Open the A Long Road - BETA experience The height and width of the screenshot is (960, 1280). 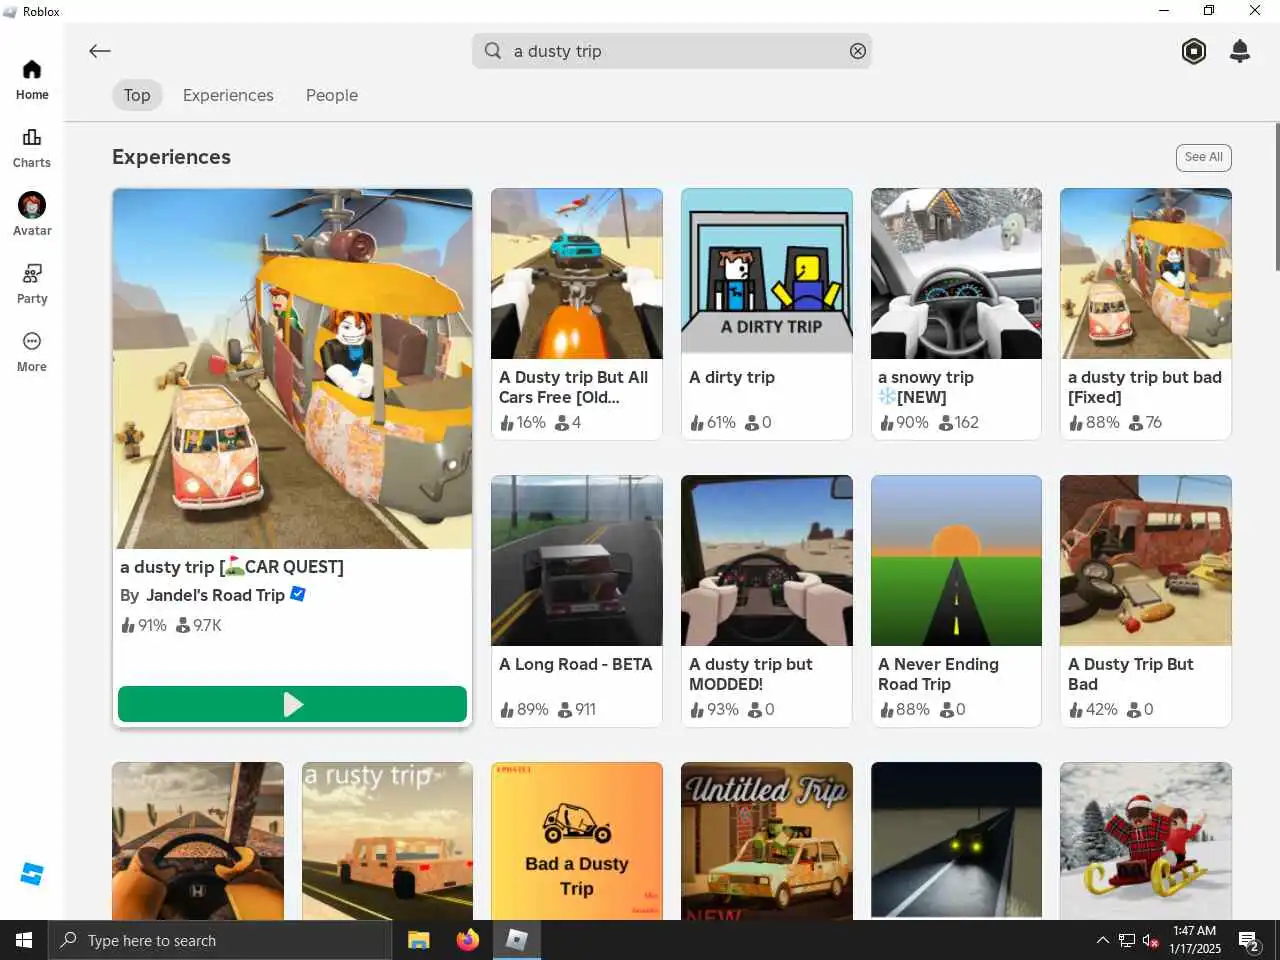tap(577, 601)
